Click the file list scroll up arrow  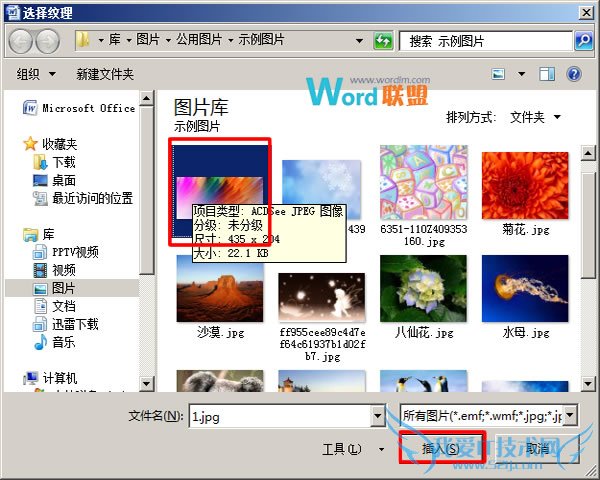(588, 153)
